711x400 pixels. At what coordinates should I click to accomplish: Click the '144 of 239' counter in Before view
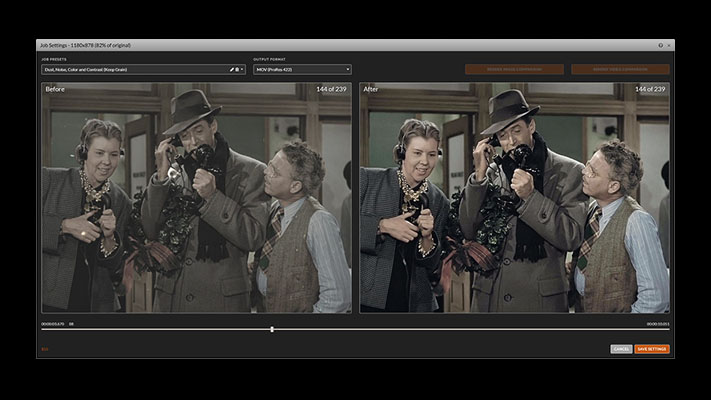pos(331,89)
